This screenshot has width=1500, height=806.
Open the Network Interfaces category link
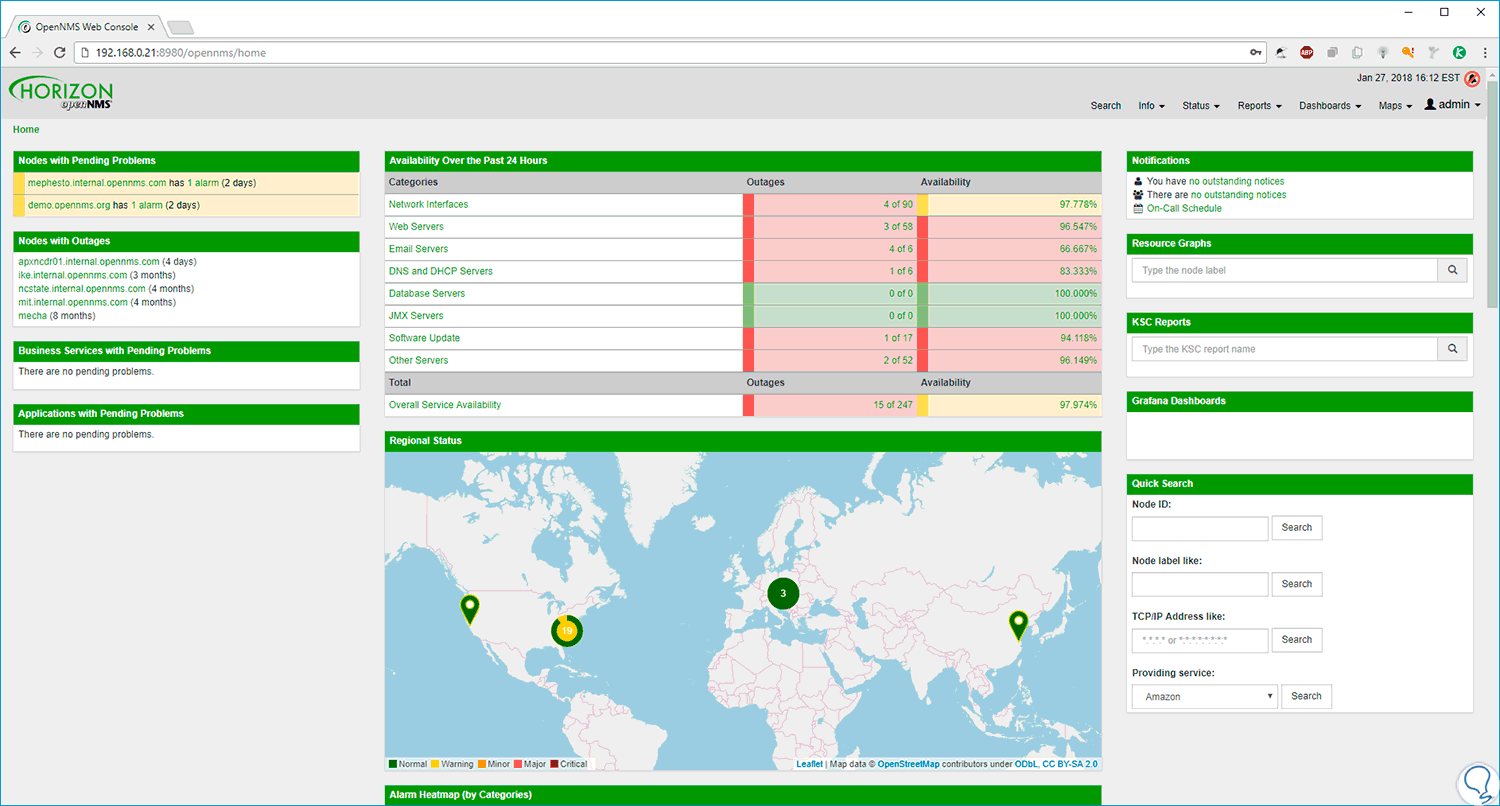[x=428, y=204]
